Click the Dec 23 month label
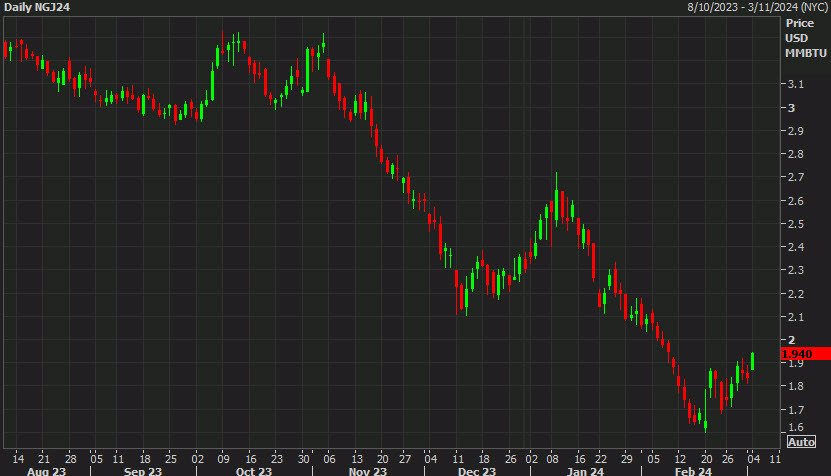 tap(477, 471)
